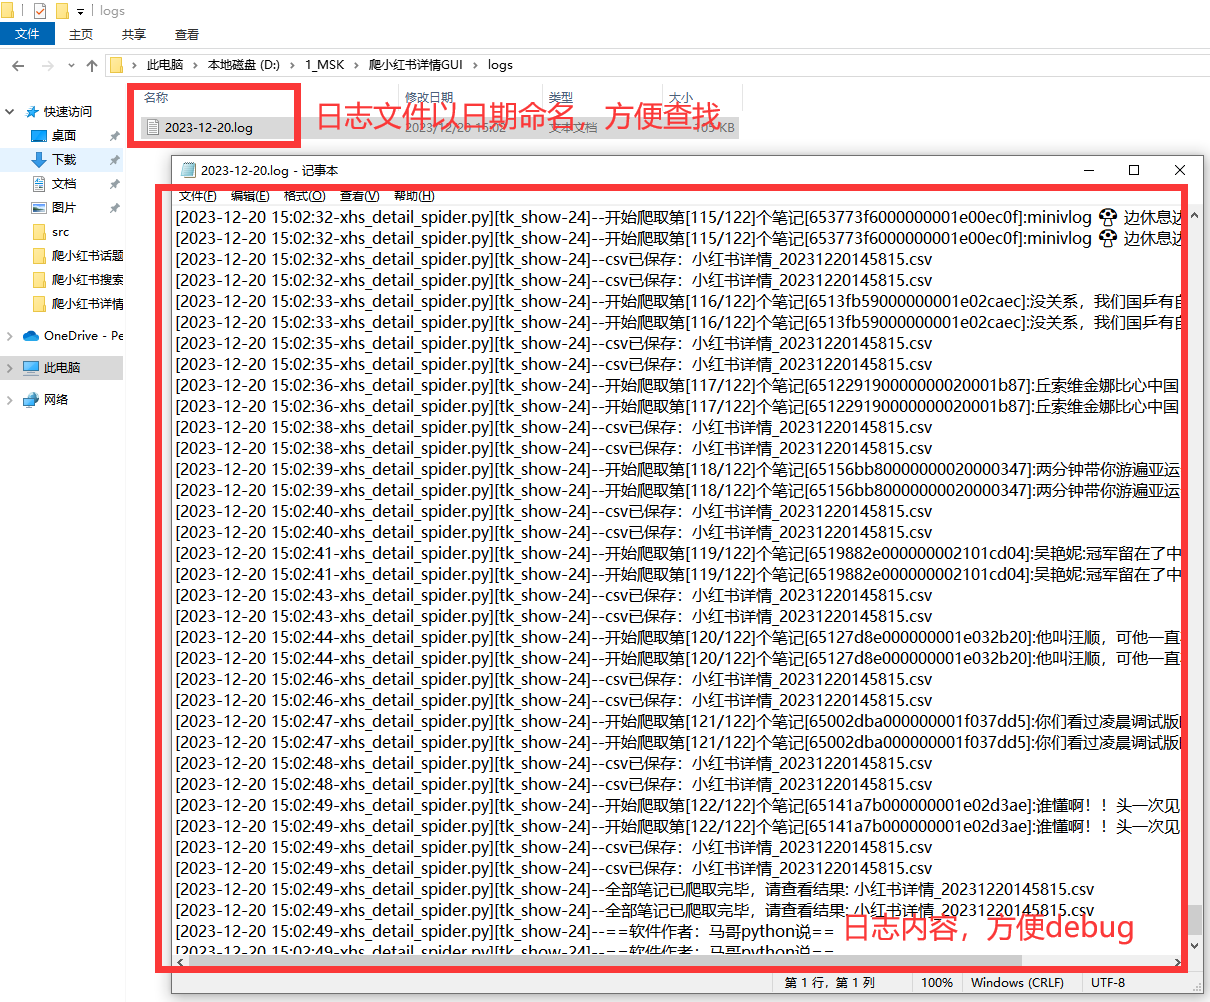Open 图片 in quick access
This screenshot has height=1002, width=1210.
click(x=64, y=208)
